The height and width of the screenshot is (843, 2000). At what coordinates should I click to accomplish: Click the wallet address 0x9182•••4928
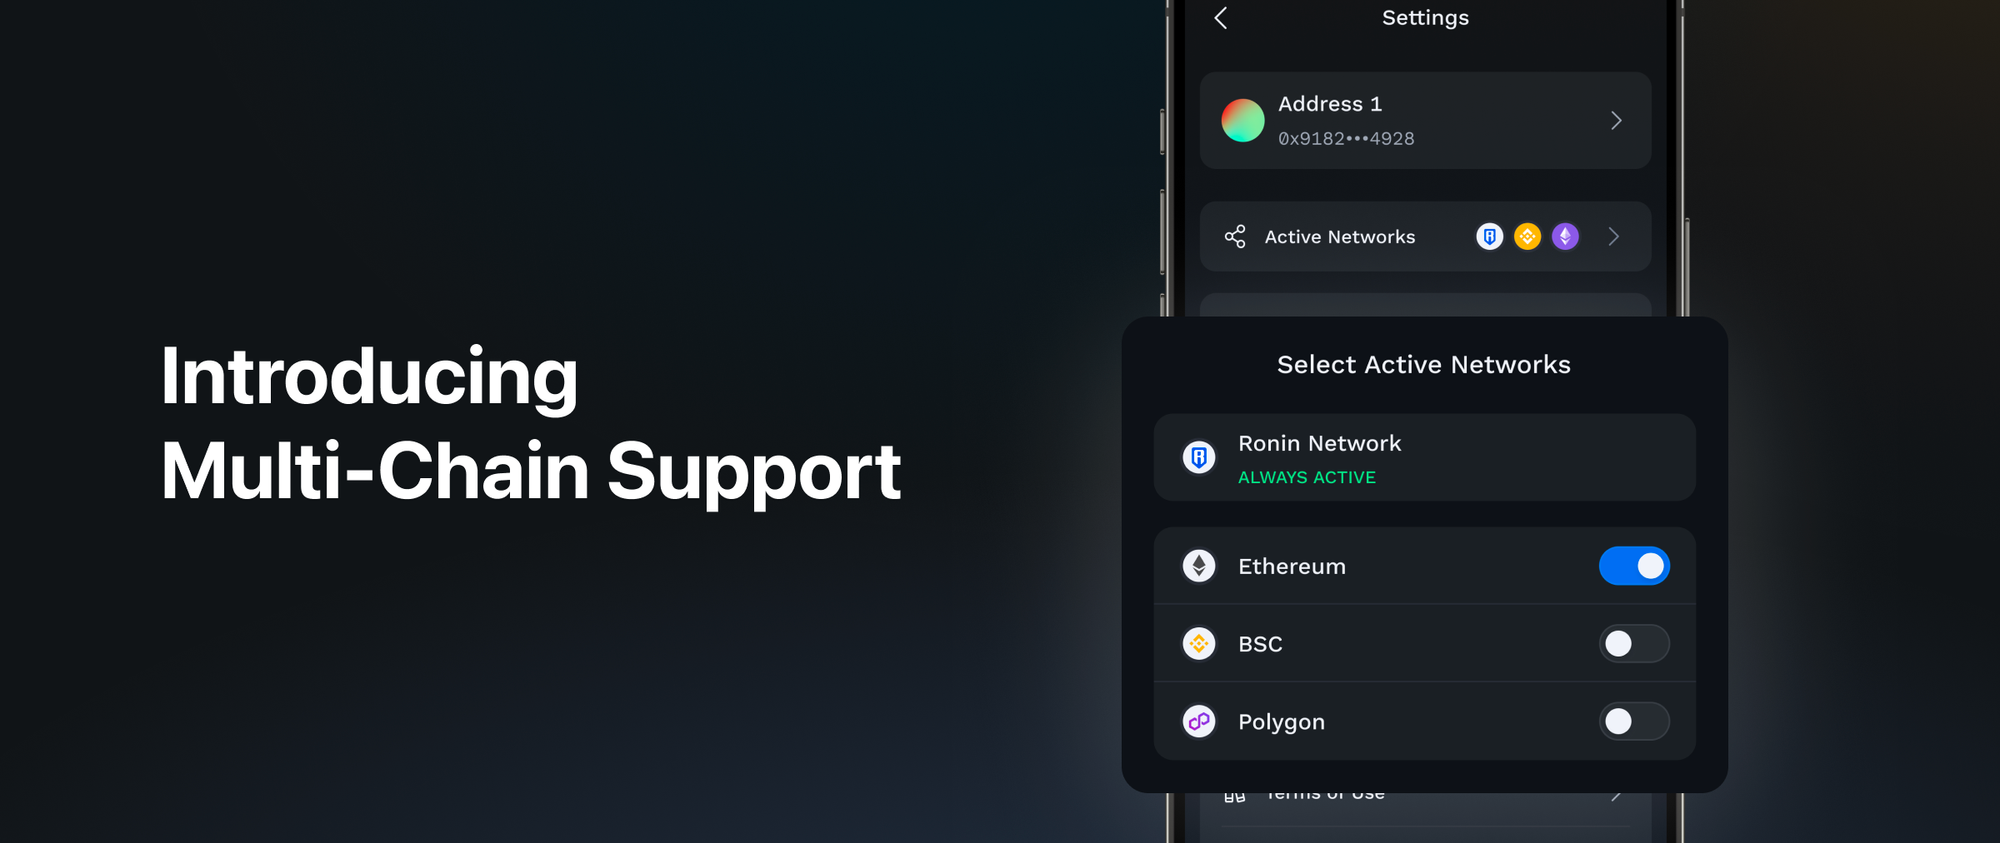tap(1346, 139)
